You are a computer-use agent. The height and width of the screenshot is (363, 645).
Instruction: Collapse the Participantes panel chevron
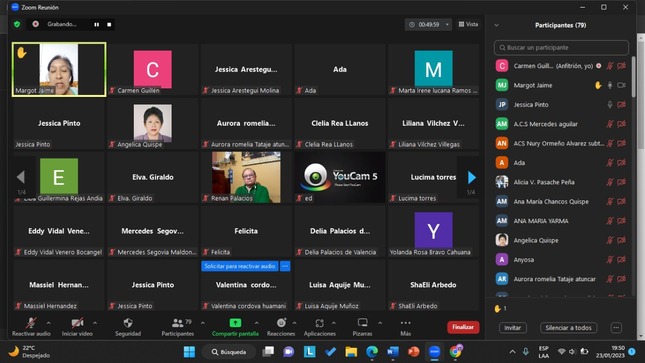(497, 25)
